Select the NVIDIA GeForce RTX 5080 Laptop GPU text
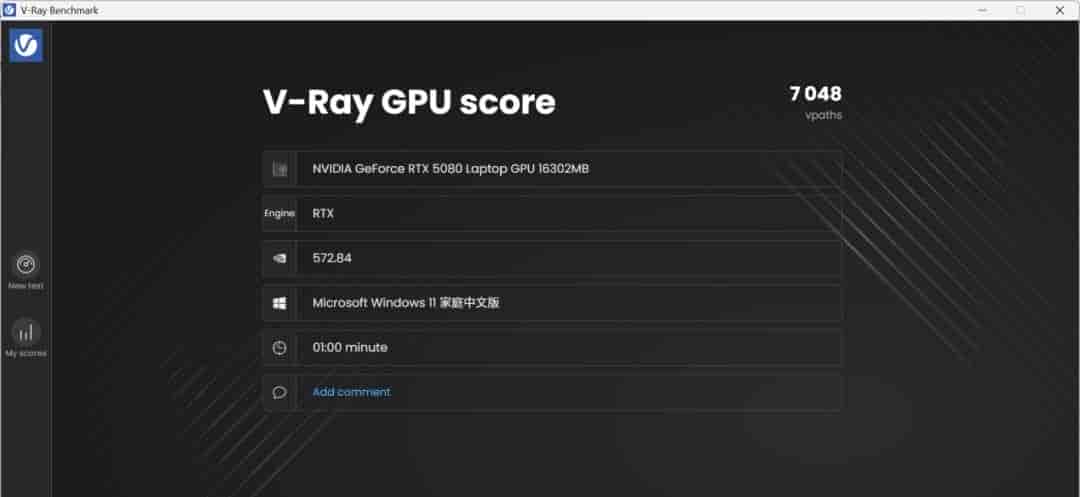The image size is (1080, 497). (x=450, y=169)
